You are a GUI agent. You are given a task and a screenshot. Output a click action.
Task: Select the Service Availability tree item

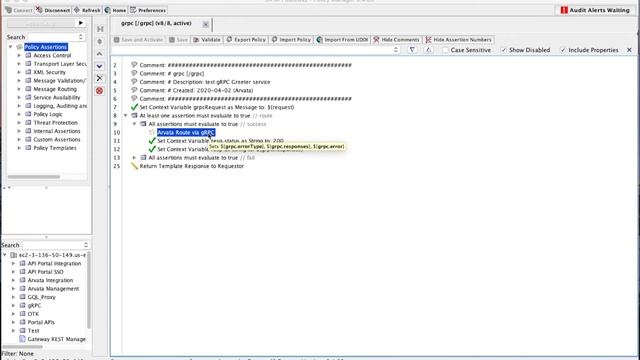[57, 98]
